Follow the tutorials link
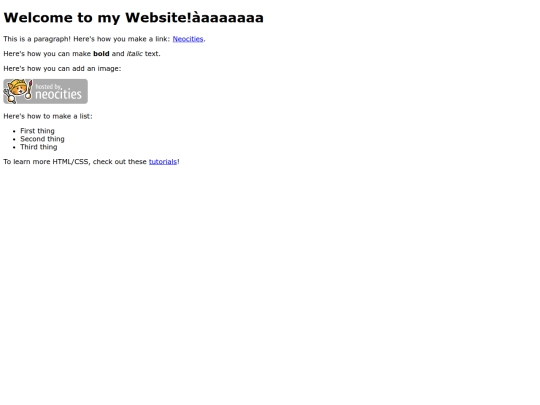 (x=163, y=162)
